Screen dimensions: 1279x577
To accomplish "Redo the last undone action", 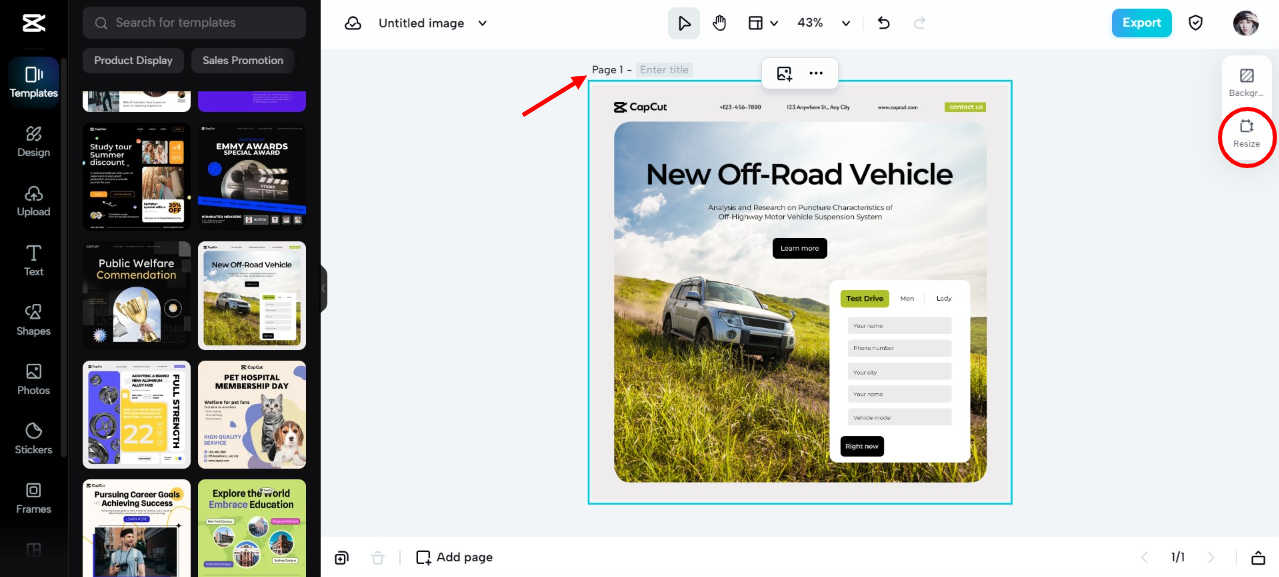I will pyautogui.click(x=920, y=23).
